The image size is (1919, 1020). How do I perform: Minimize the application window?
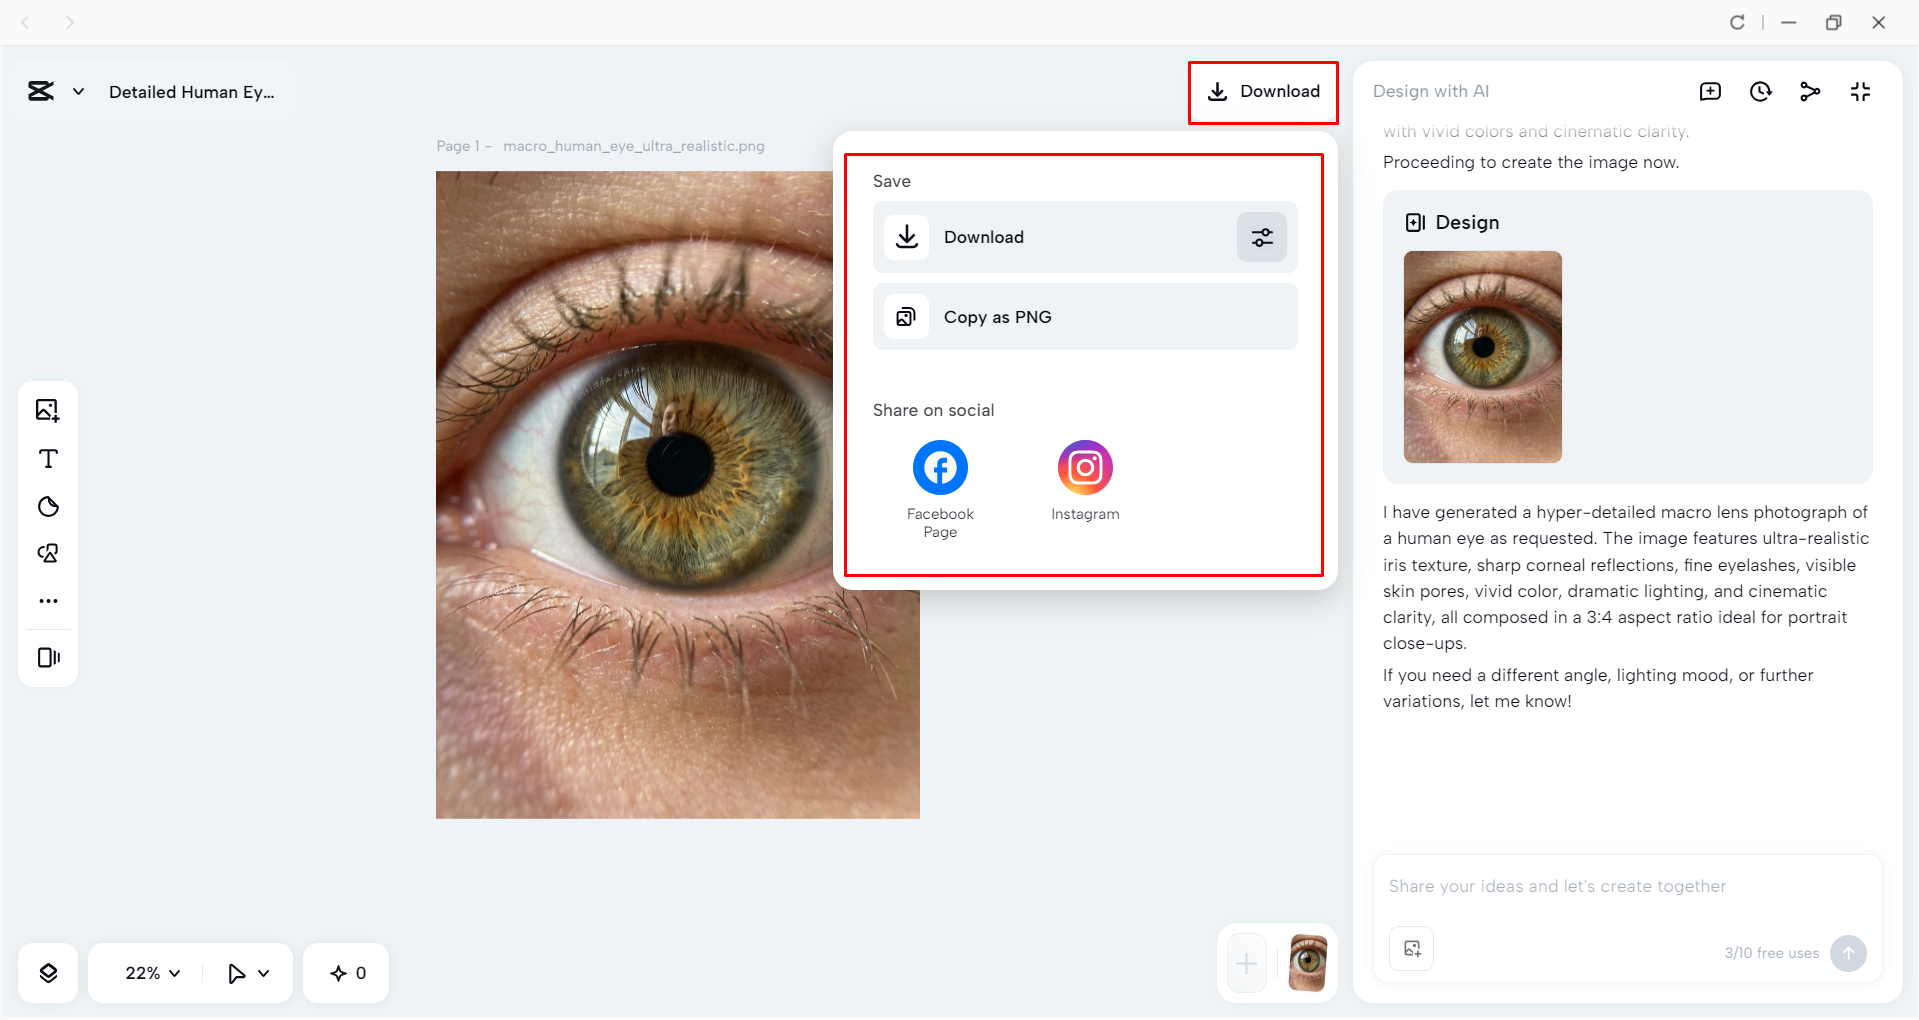click(1789, 23)
